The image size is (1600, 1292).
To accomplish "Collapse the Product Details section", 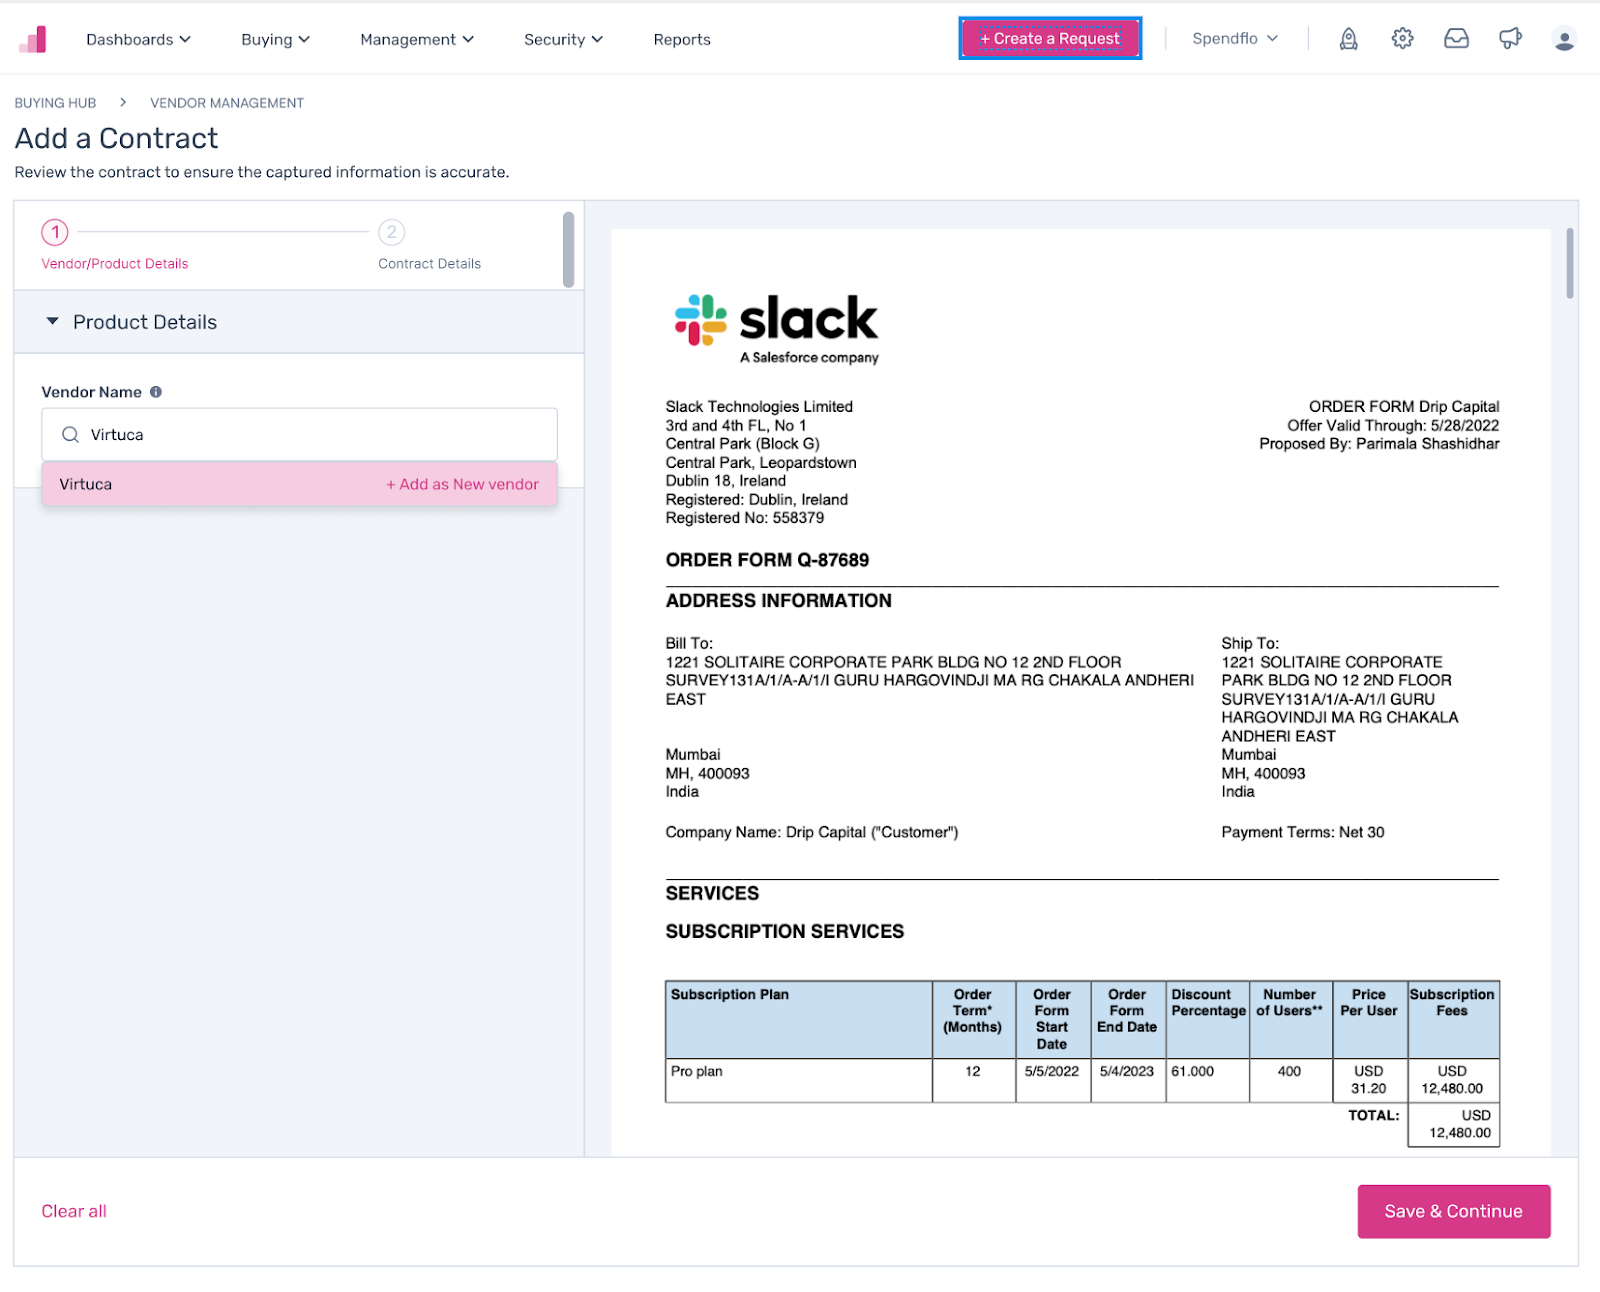I will [53, 322].
